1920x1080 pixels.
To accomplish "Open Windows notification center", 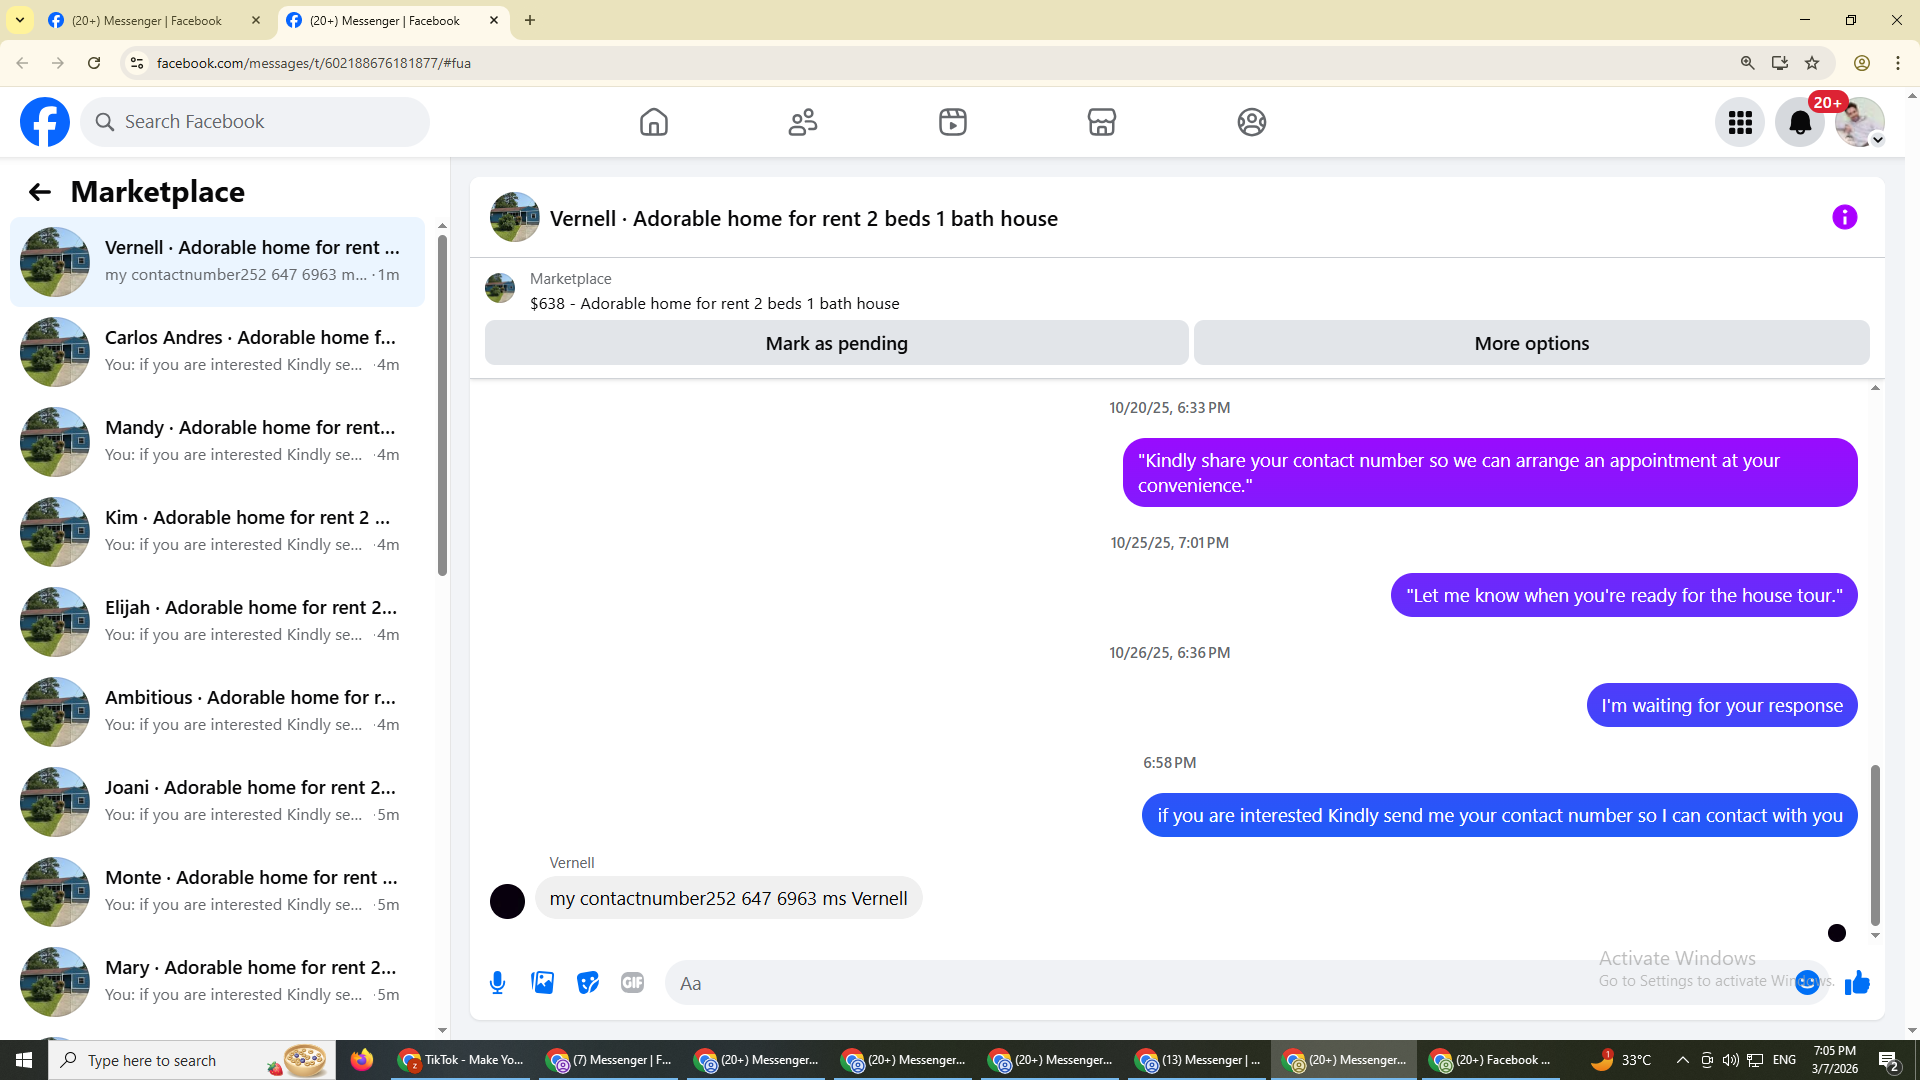I will [1889, 1060].
